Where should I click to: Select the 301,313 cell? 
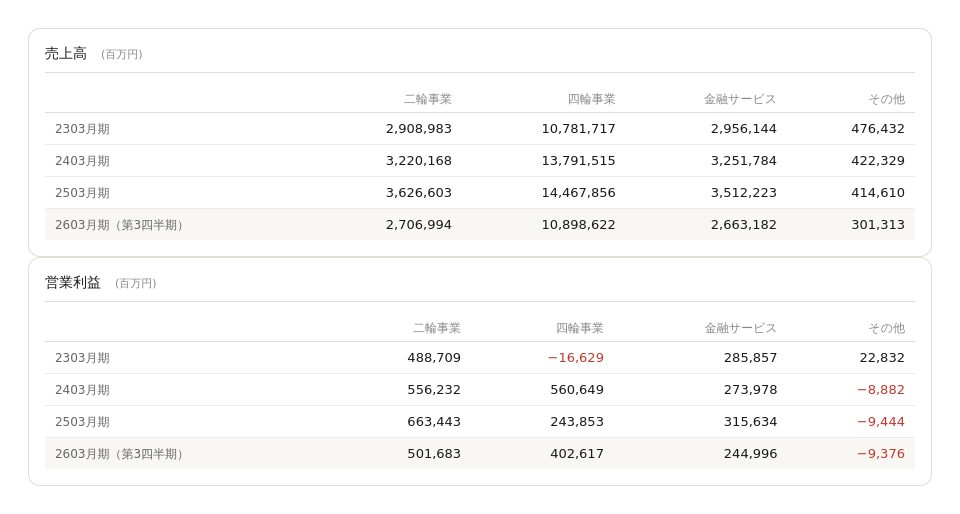pos(877,225)
